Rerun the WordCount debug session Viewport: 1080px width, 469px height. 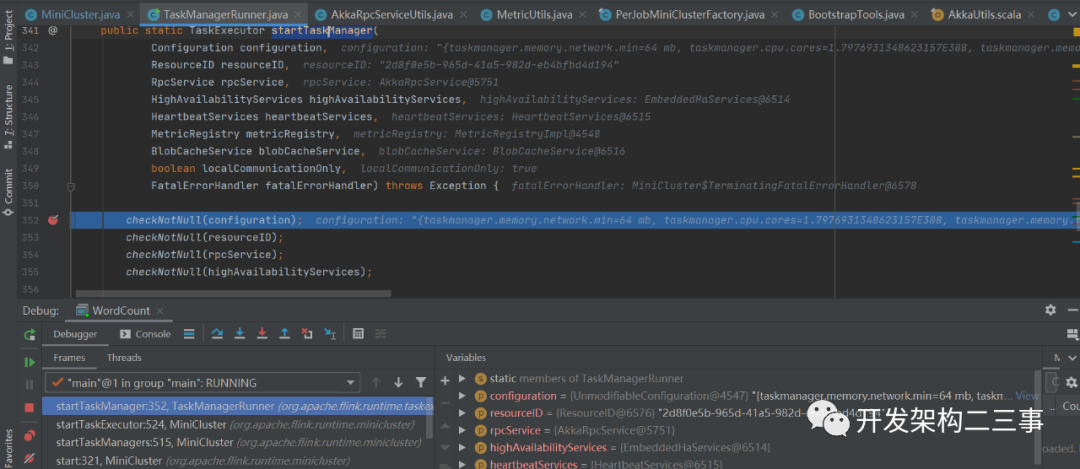coord(29,335)
